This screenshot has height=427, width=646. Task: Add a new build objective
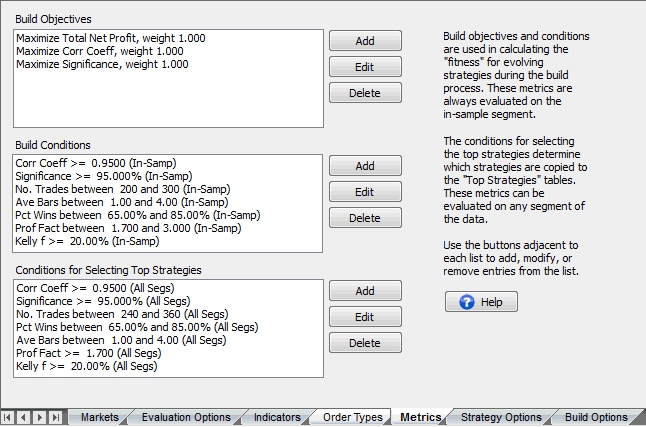pos(365,41)
